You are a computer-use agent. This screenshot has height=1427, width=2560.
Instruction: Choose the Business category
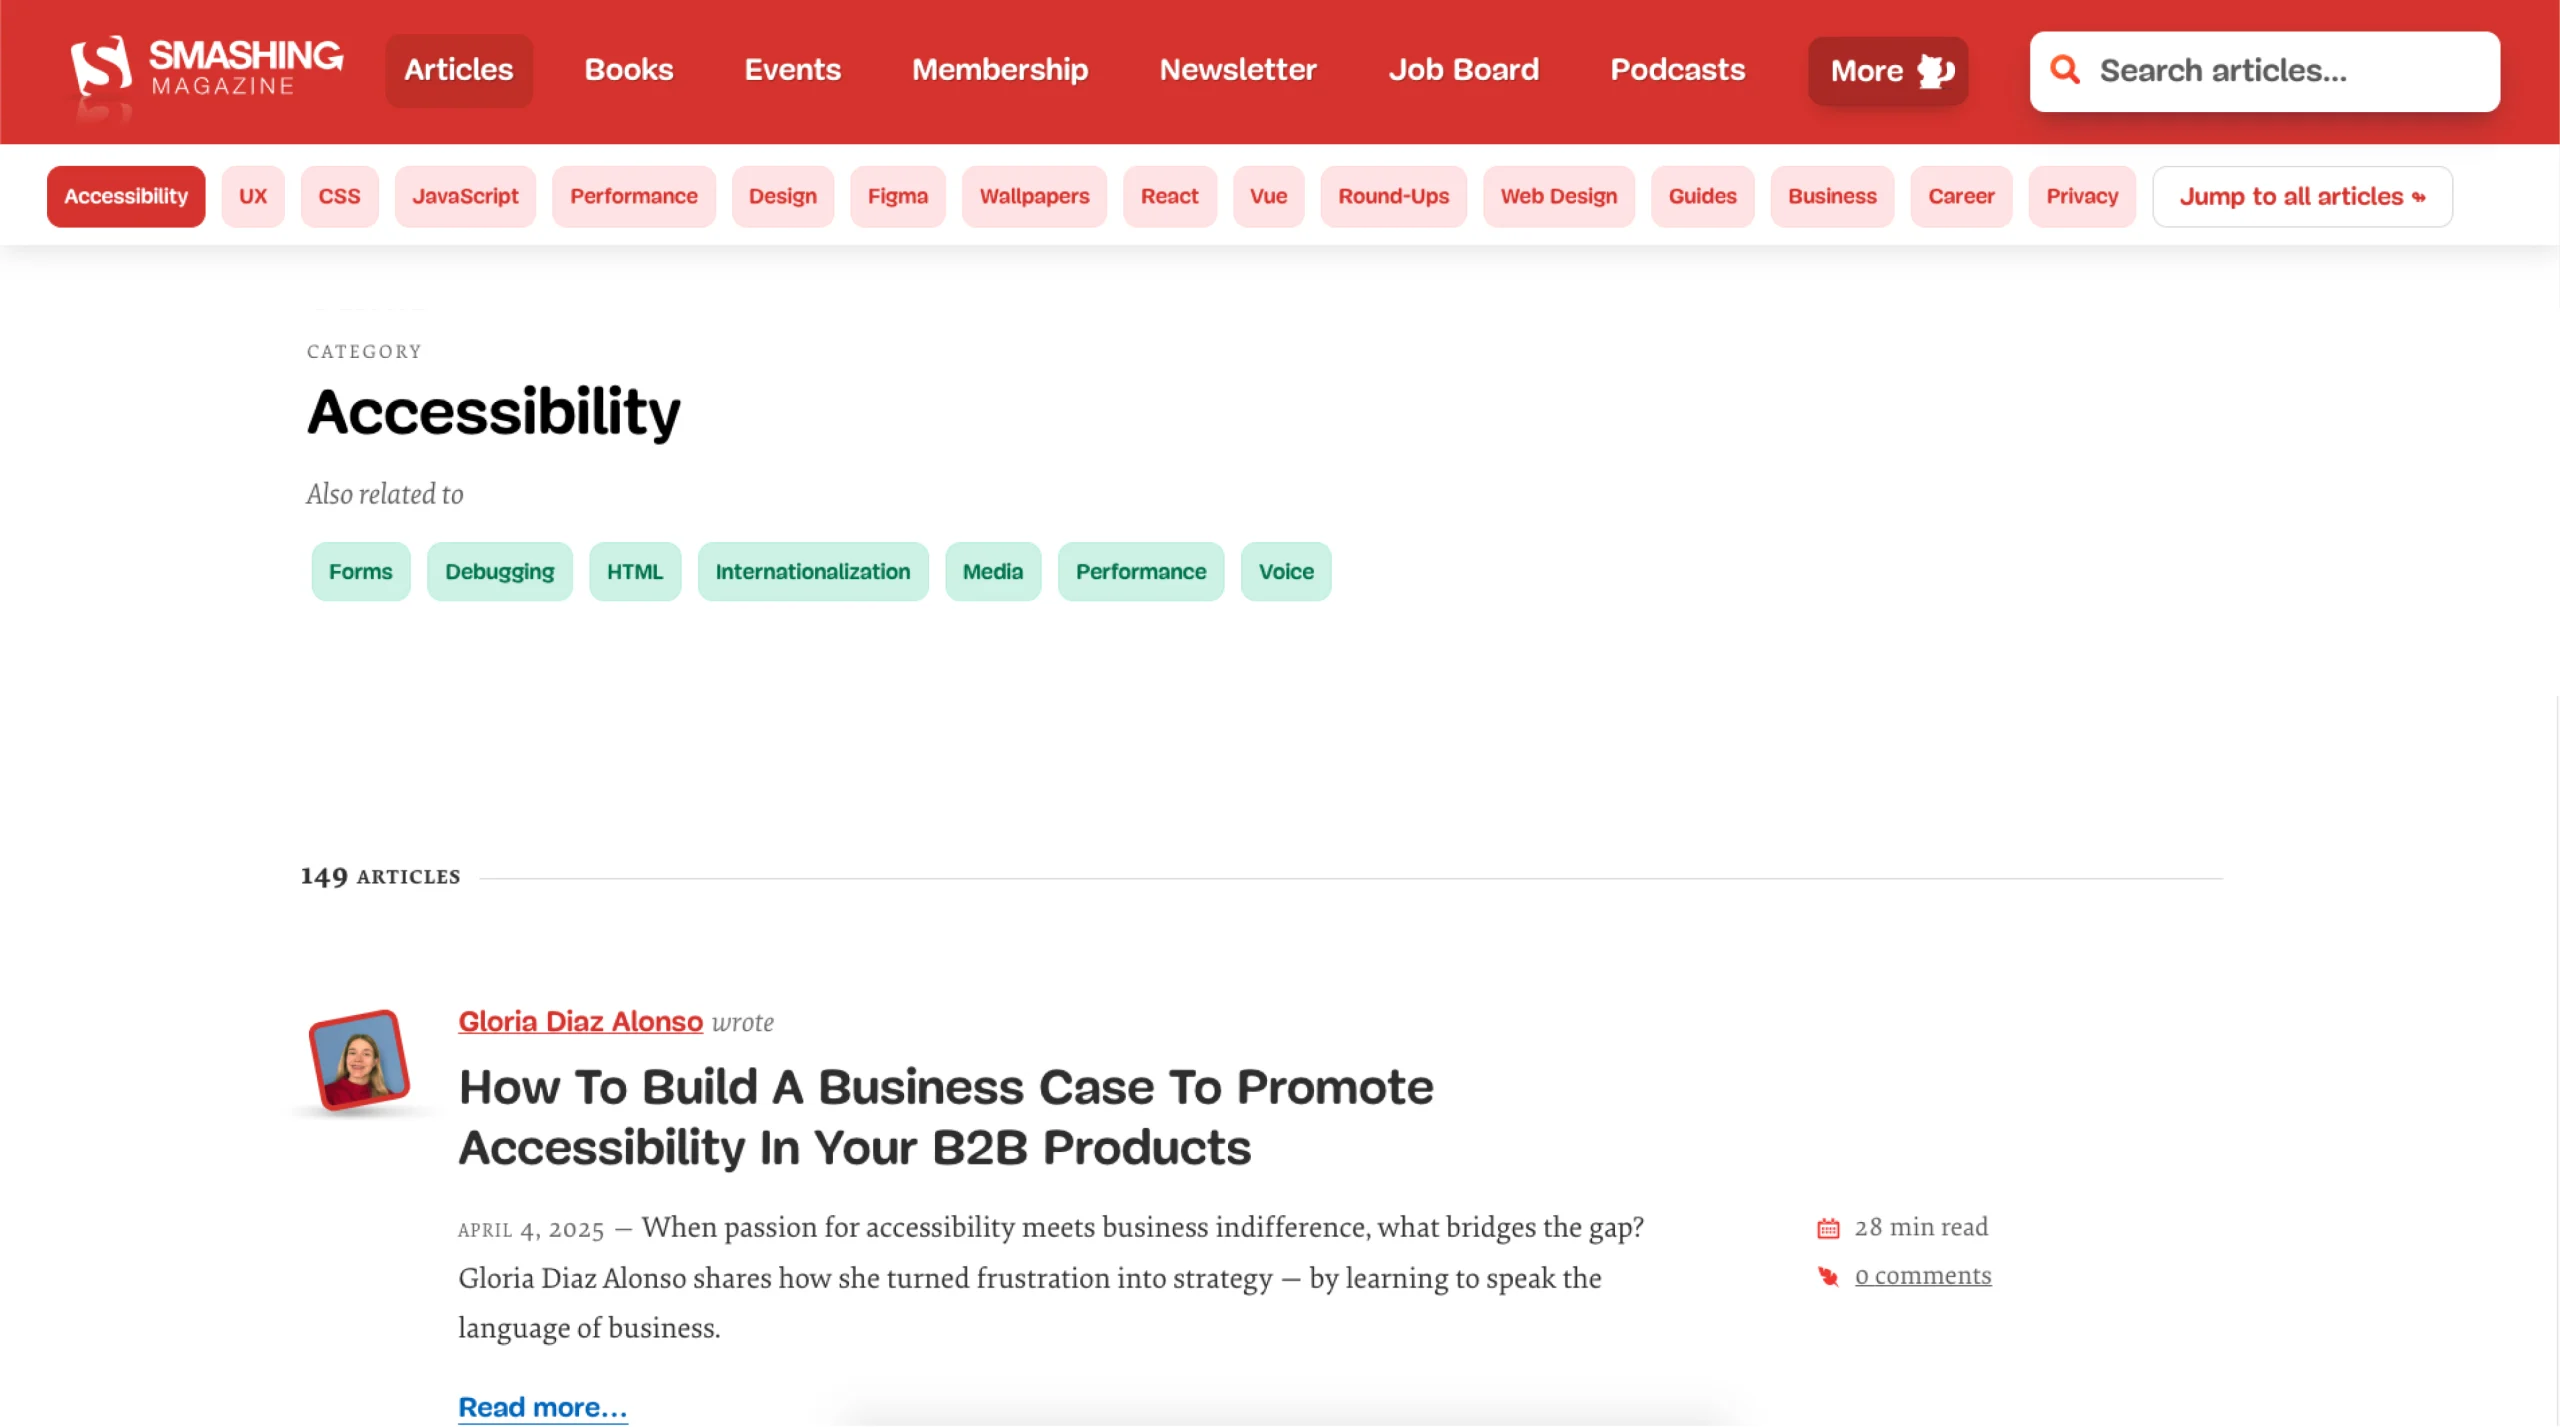pos(1832,196)
